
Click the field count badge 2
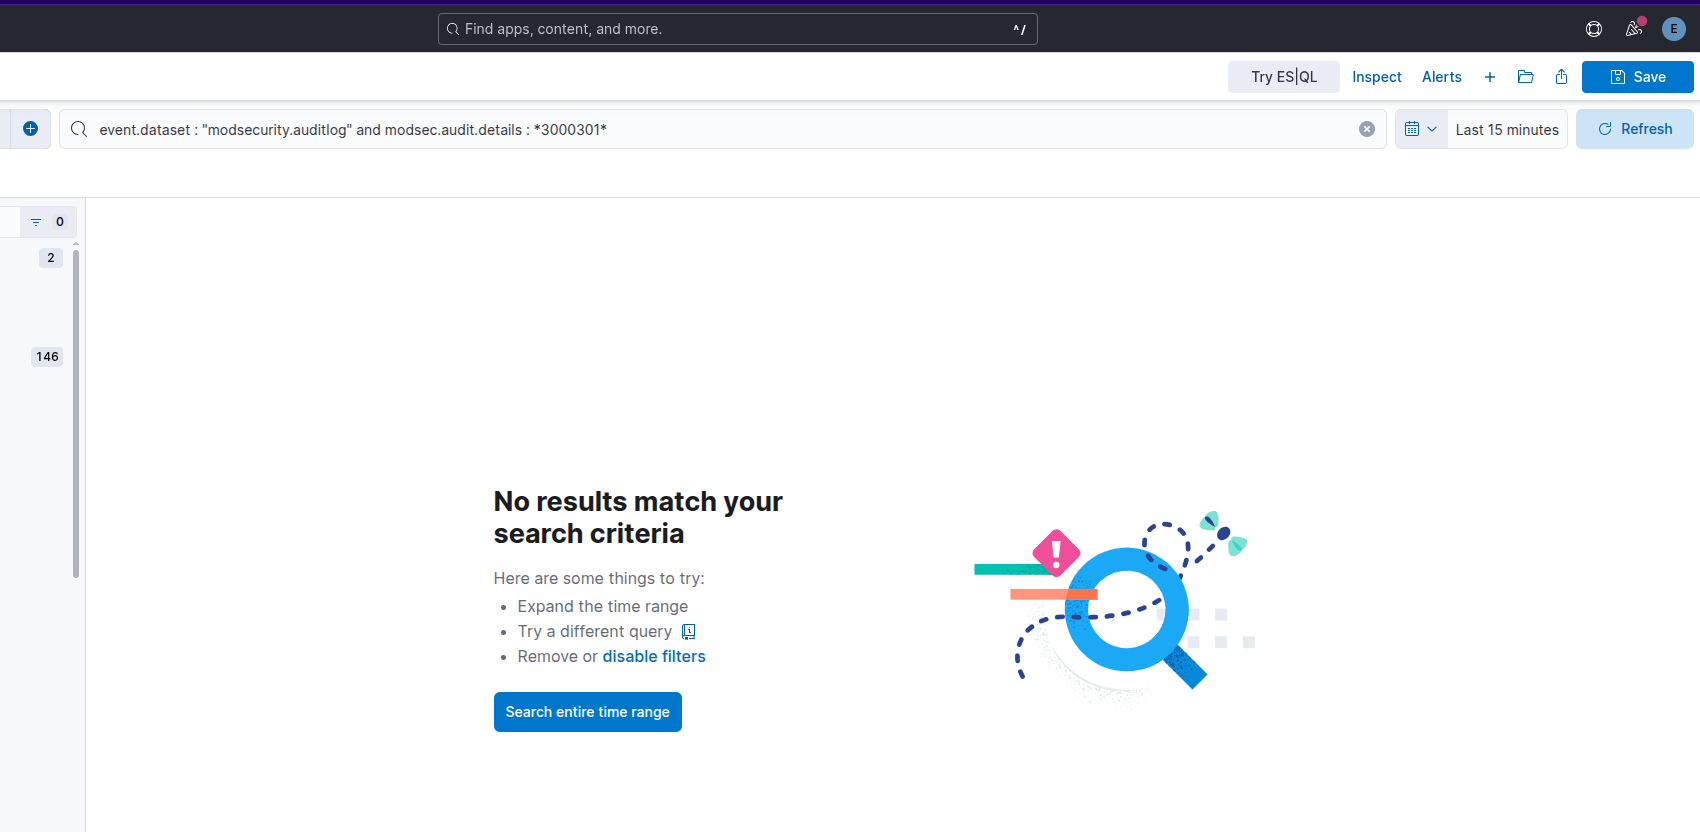[x=51, y=258]
